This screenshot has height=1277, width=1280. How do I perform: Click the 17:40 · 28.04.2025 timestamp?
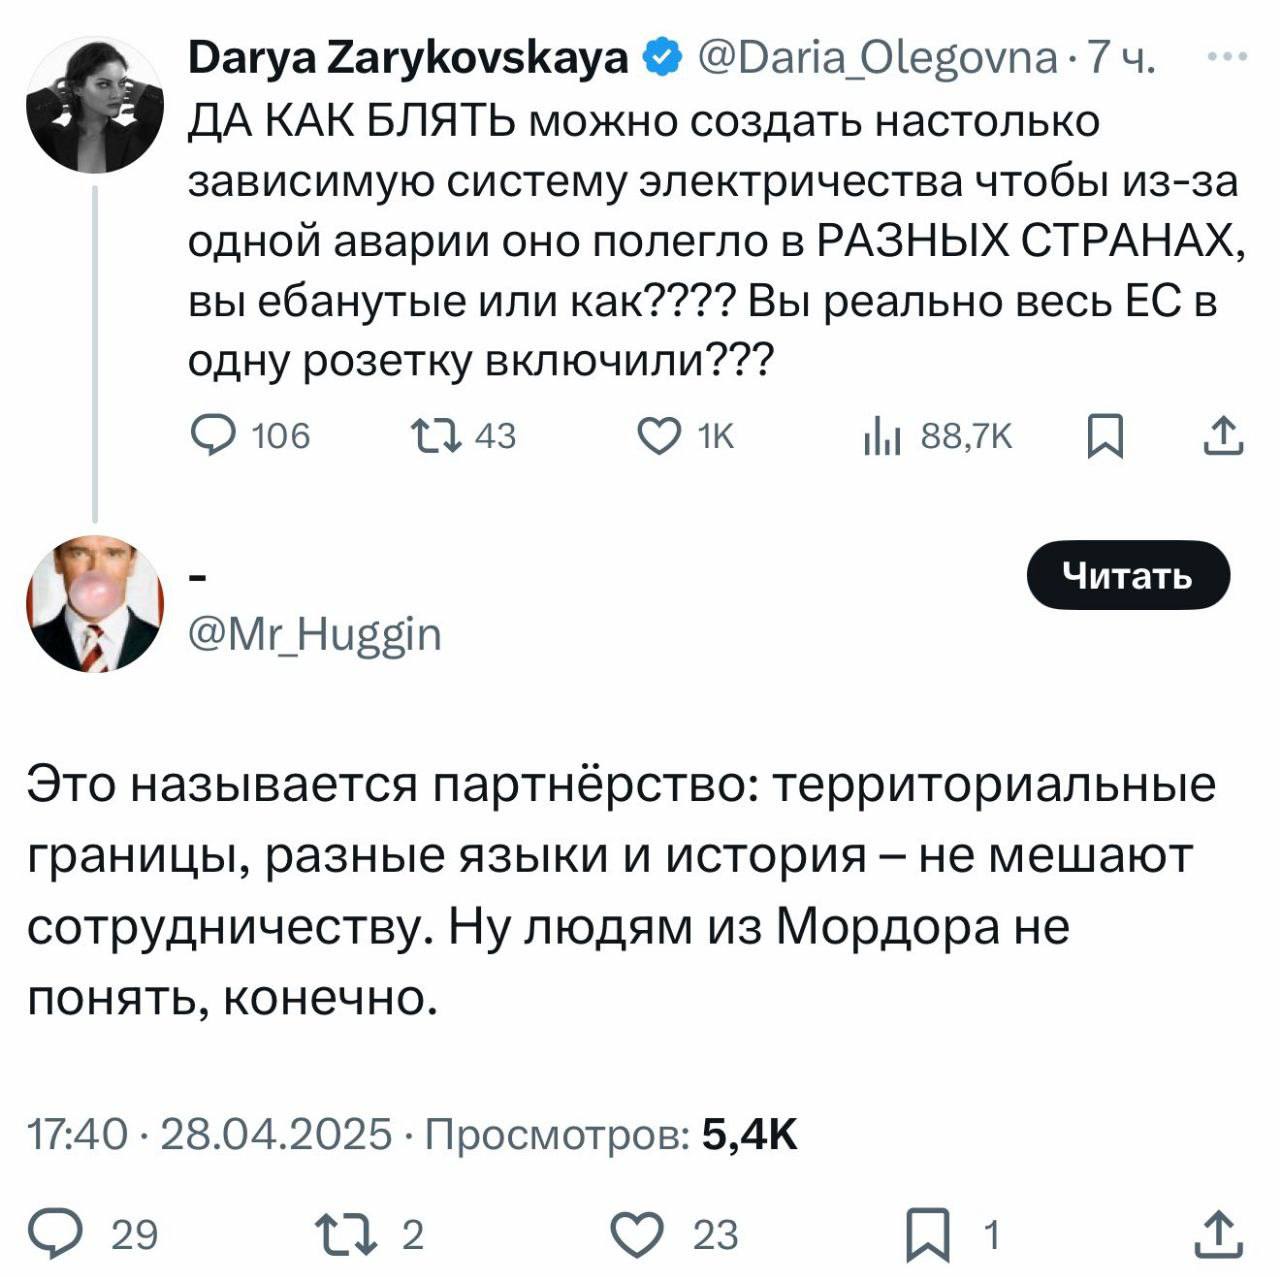click(x=210, y=1134)
